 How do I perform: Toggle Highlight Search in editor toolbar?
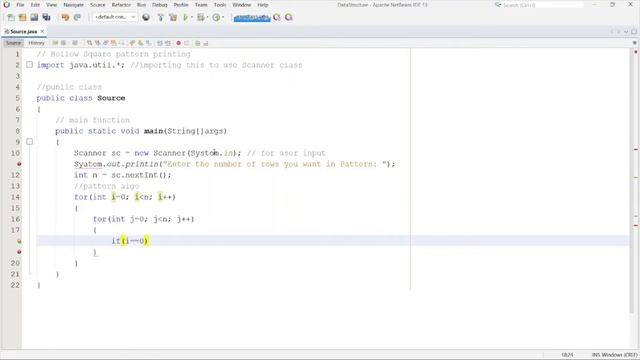(114, 43)
